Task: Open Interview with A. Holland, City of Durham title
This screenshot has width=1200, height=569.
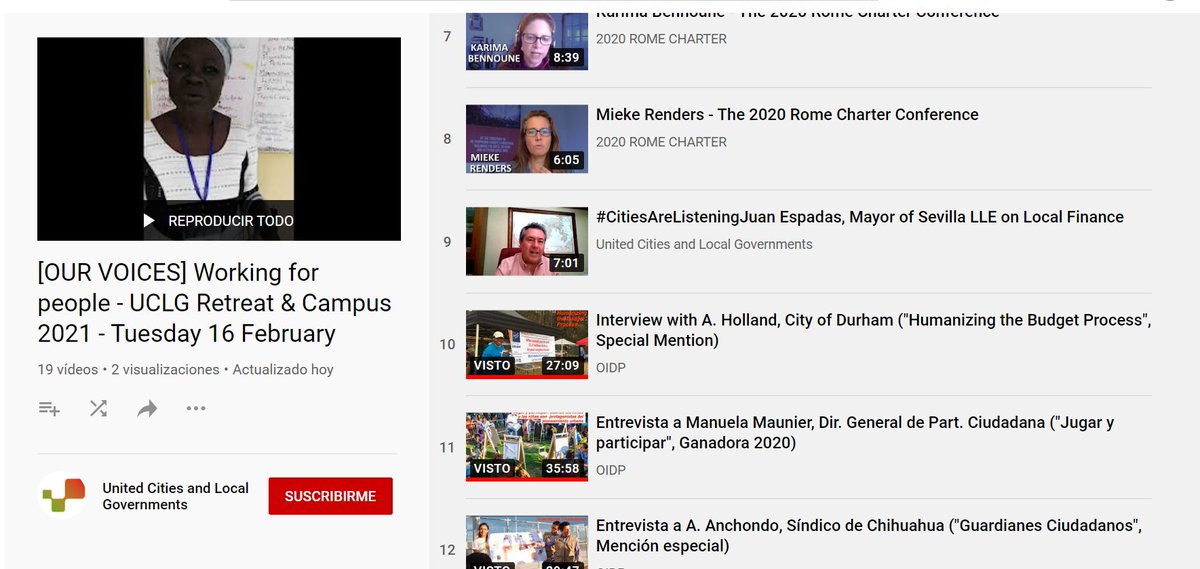Action: pos(873,330)
